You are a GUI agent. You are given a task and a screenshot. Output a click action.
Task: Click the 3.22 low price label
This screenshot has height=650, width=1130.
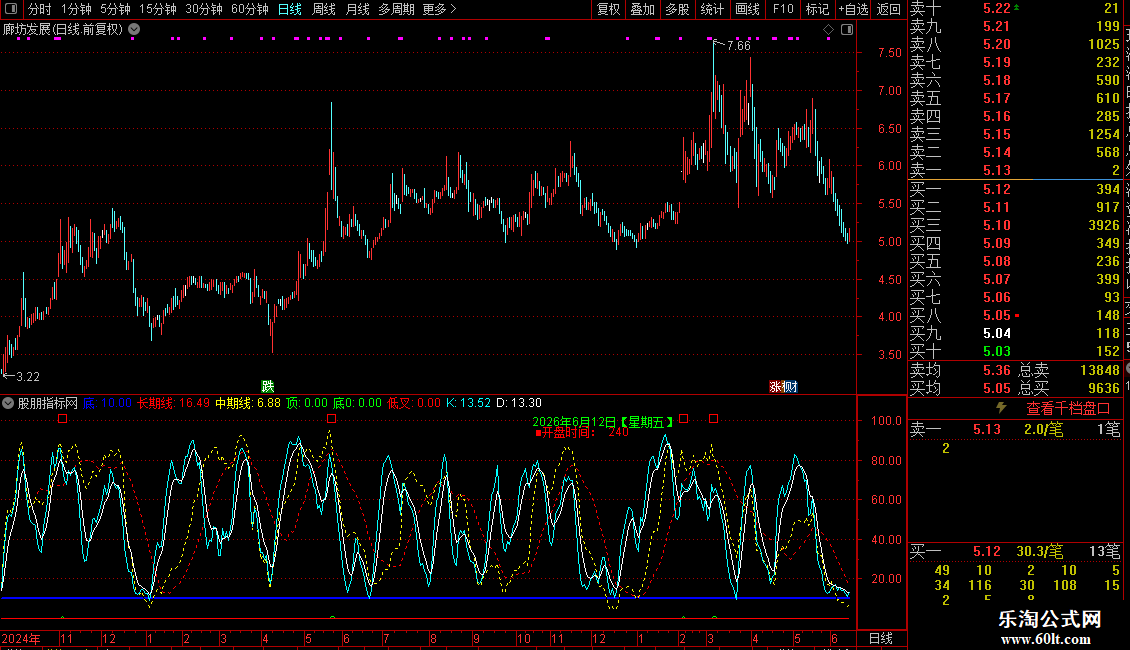pyautogui.click(x=27, y=377)
